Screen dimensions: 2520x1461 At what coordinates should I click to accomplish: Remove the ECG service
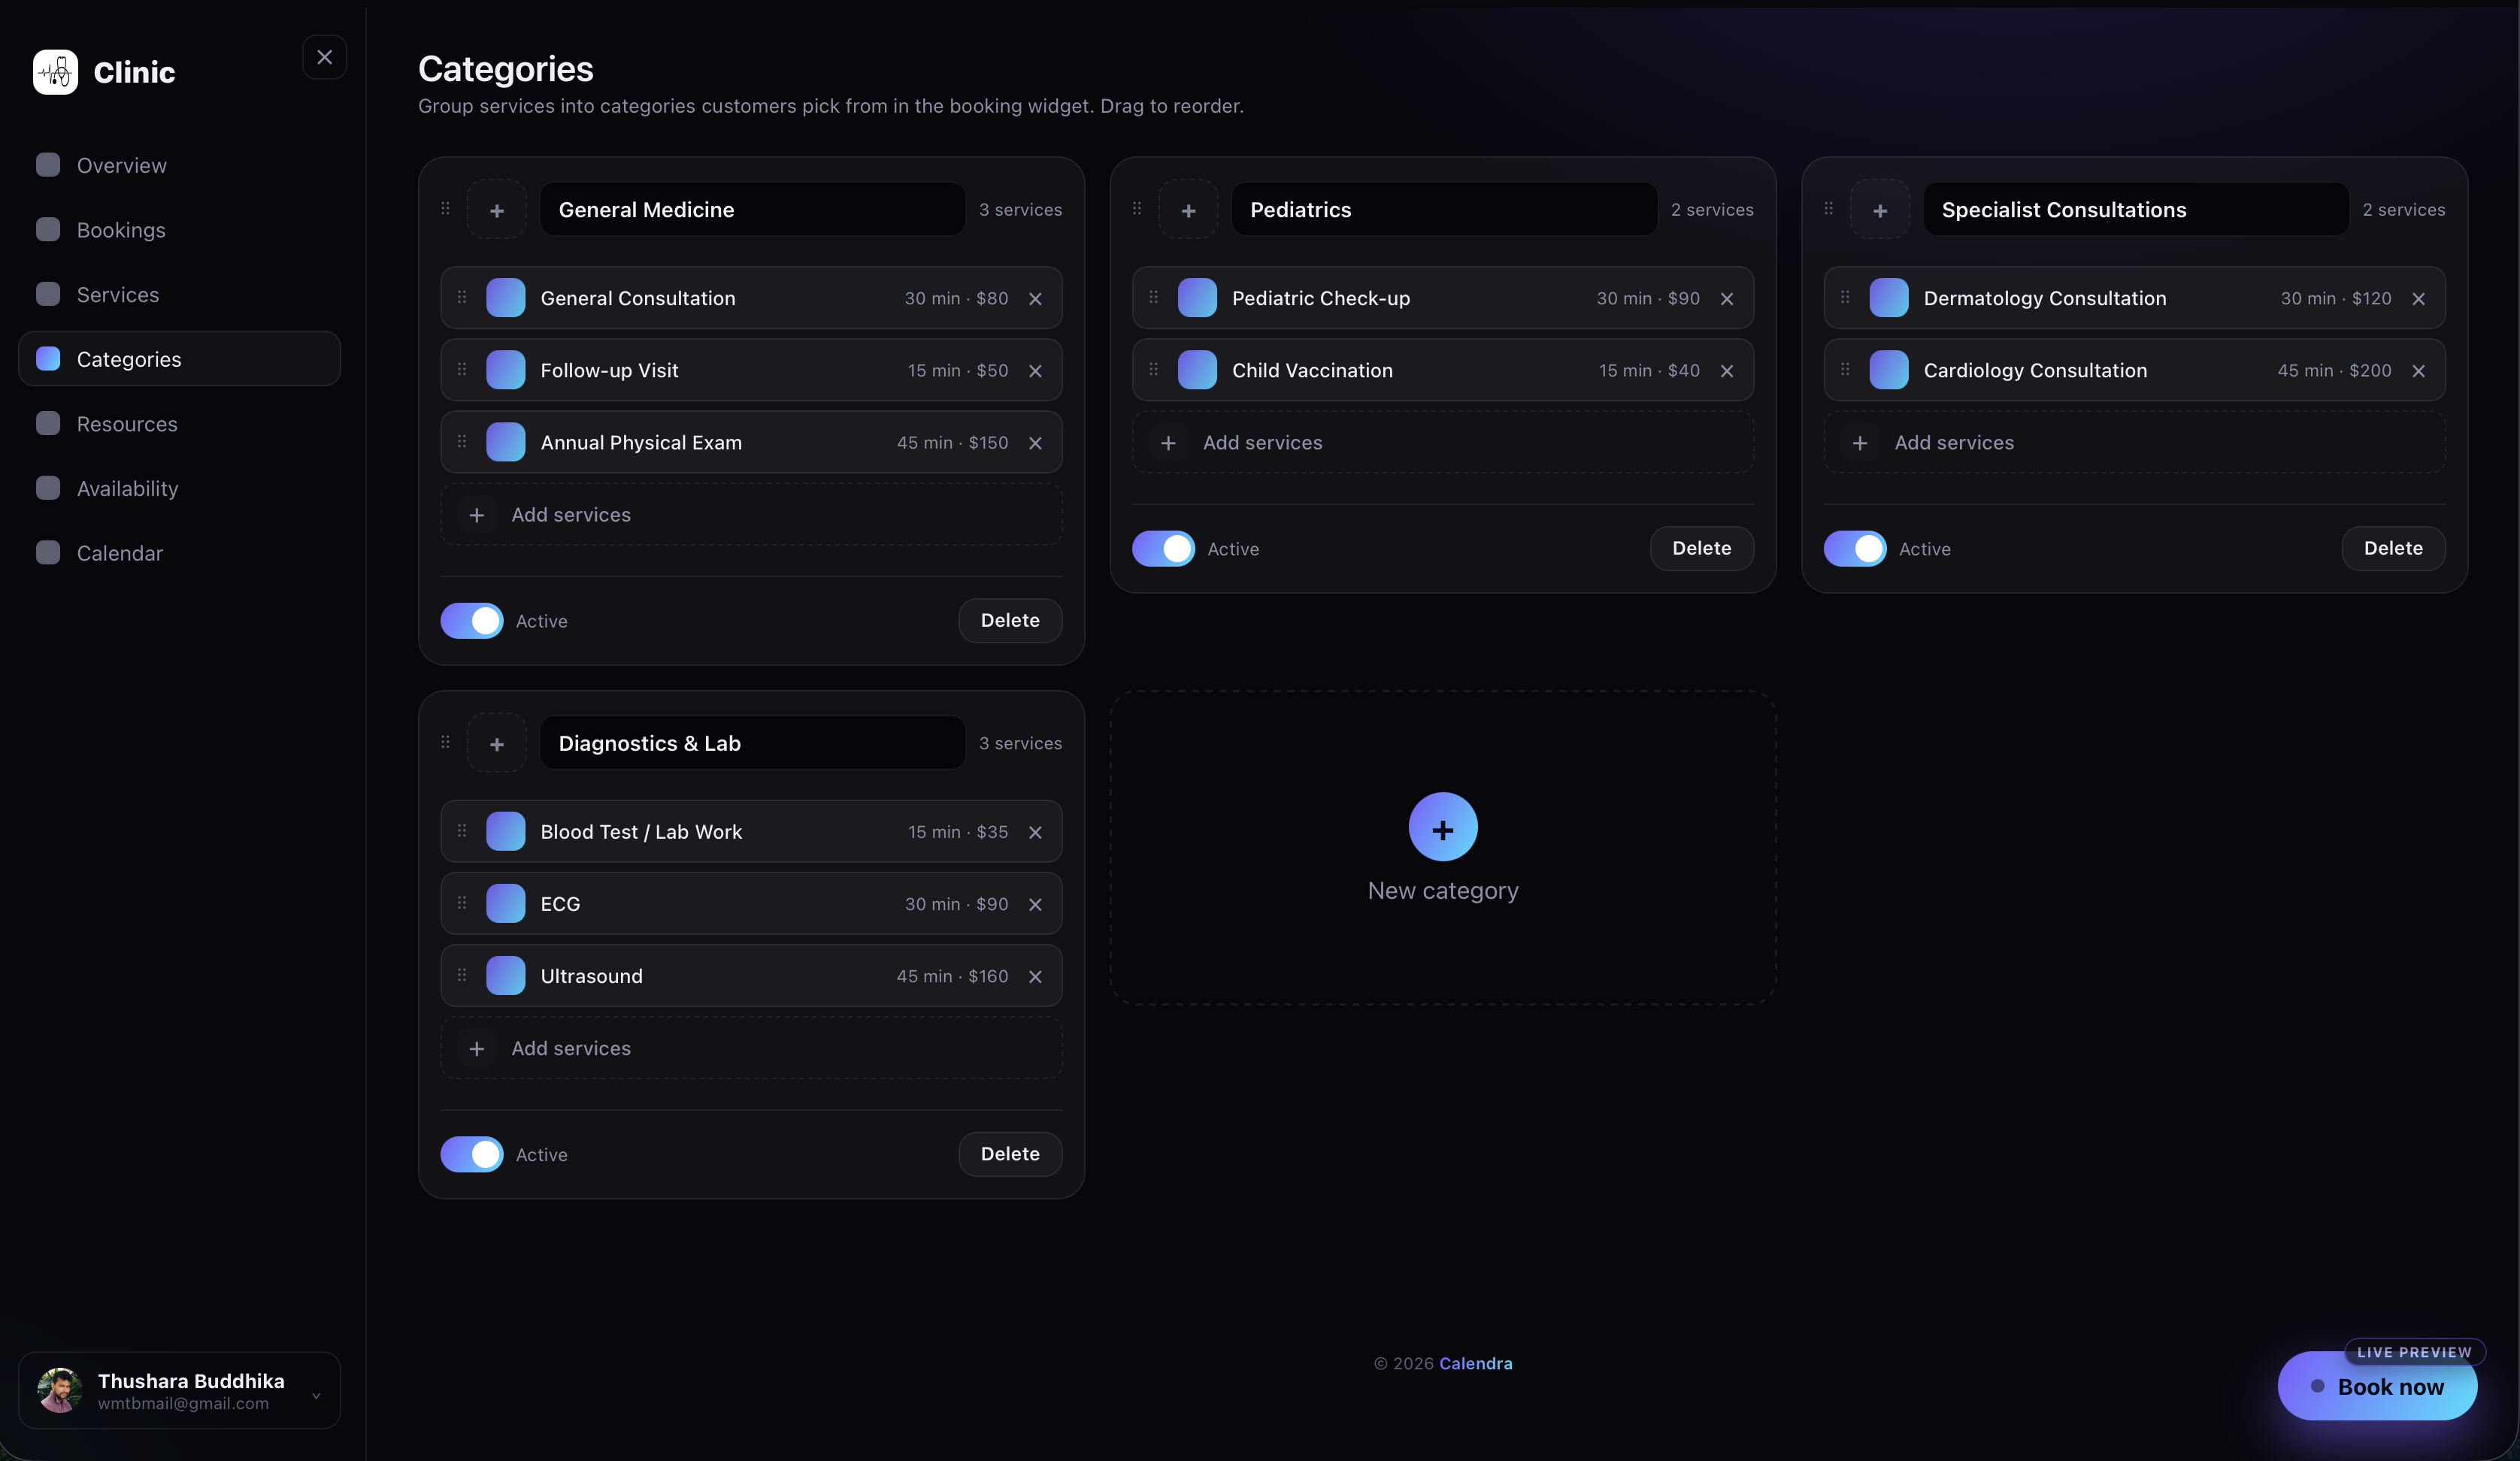pos(1035,904)
